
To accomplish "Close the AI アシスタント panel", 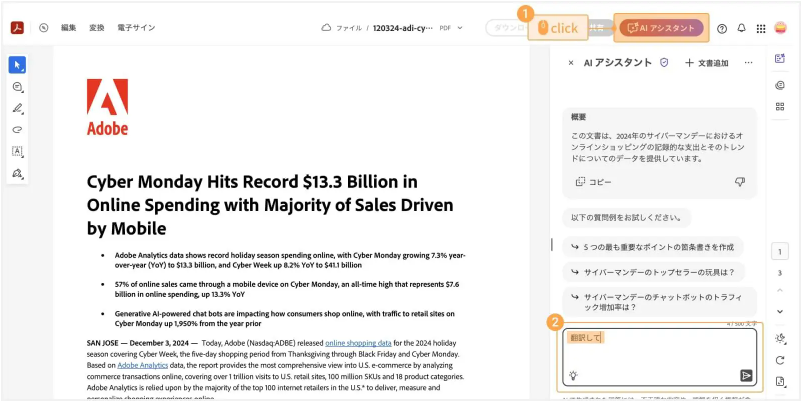I will (571, 63).
